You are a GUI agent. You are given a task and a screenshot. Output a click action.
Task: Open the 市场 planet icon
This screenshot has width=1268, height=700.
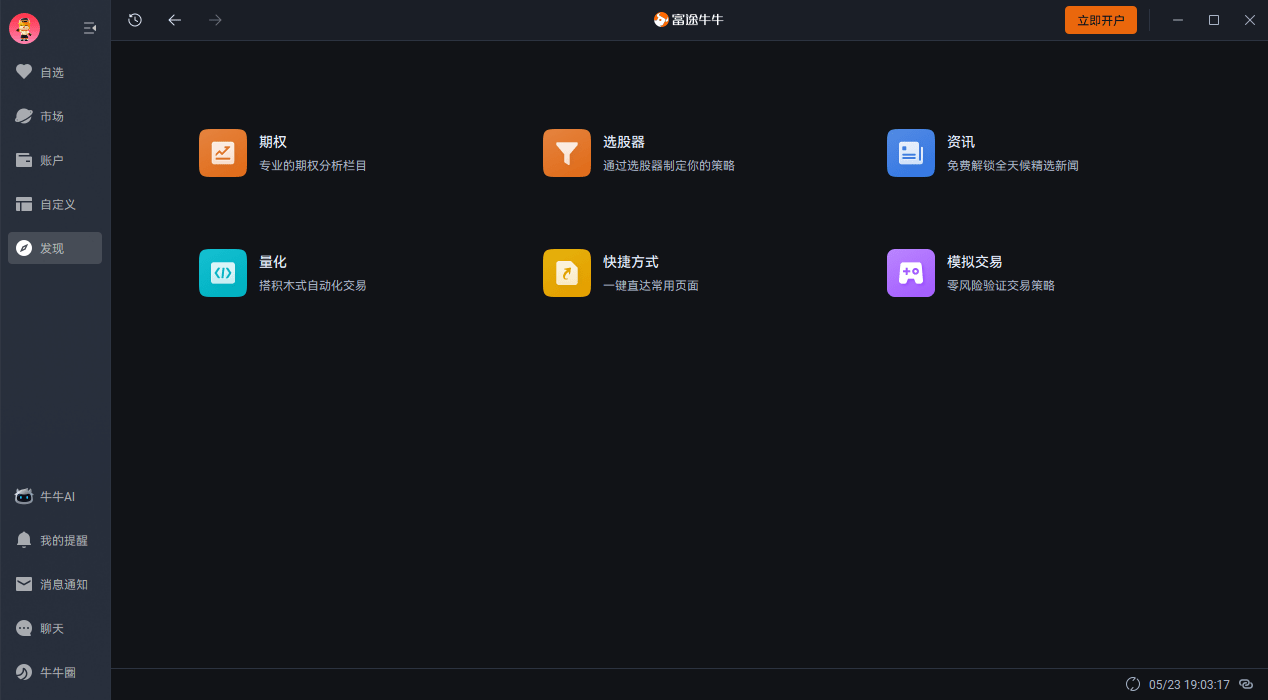(x=24, y=116)
